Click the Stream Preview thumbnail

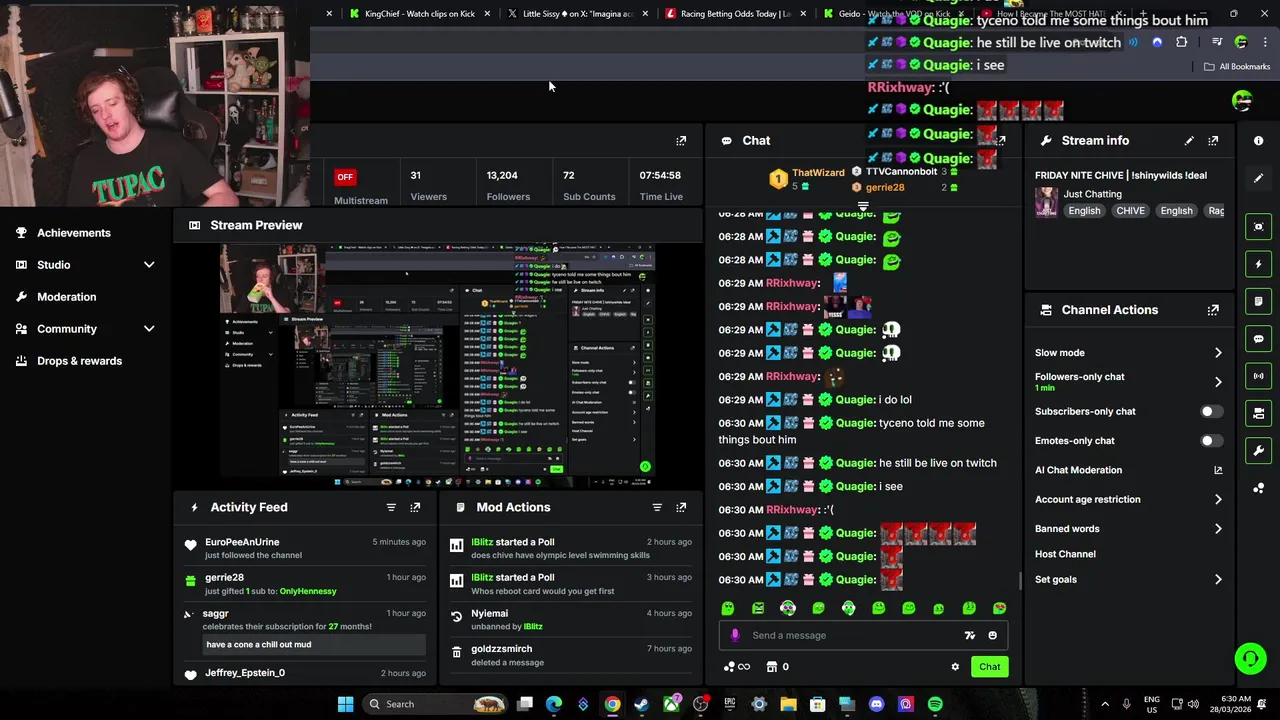438,364
